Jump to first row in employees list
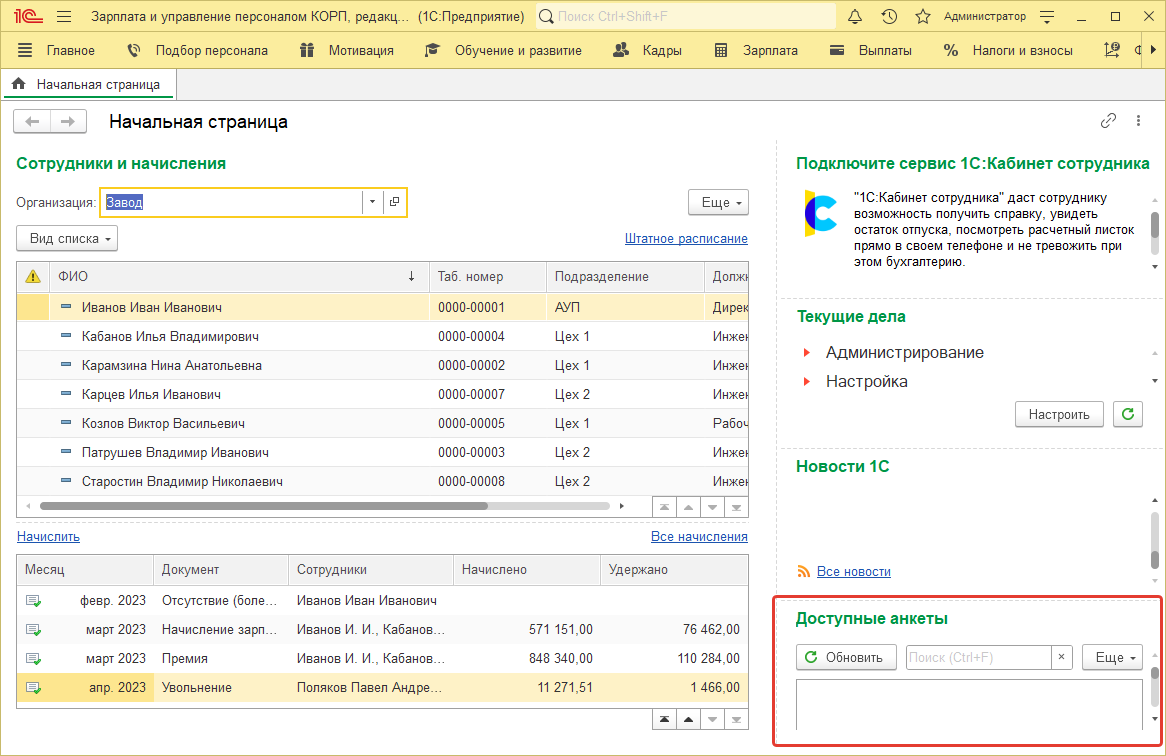The width and height of the screenshot is (1166, 756). (664, 507)
